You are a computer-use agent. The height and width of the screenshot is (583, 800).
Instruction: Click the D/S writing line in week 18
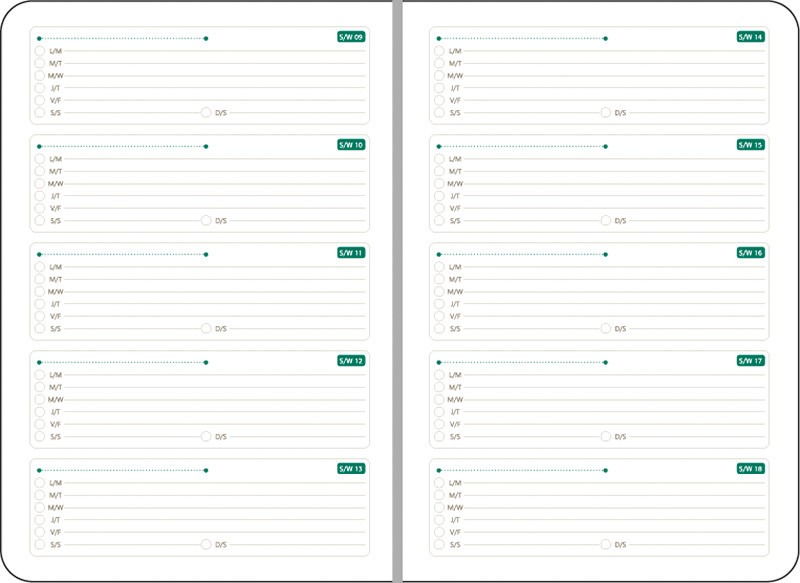697,544
